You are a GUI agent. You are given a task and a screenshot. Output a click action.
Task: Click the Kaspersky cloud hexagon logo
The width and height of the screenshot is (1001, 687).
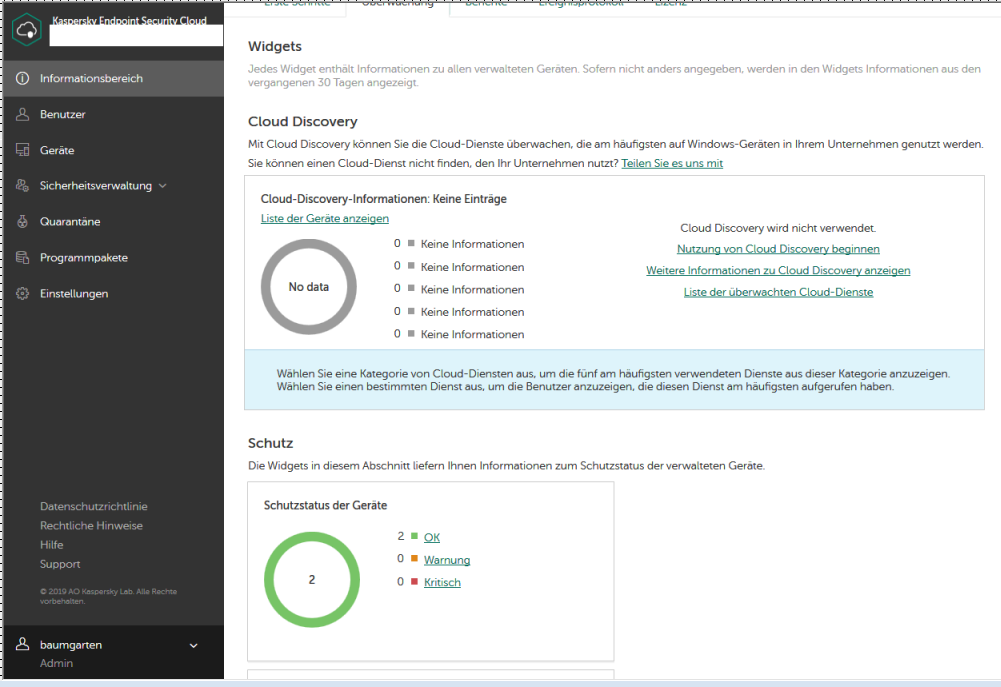click(x=27, y=29)
